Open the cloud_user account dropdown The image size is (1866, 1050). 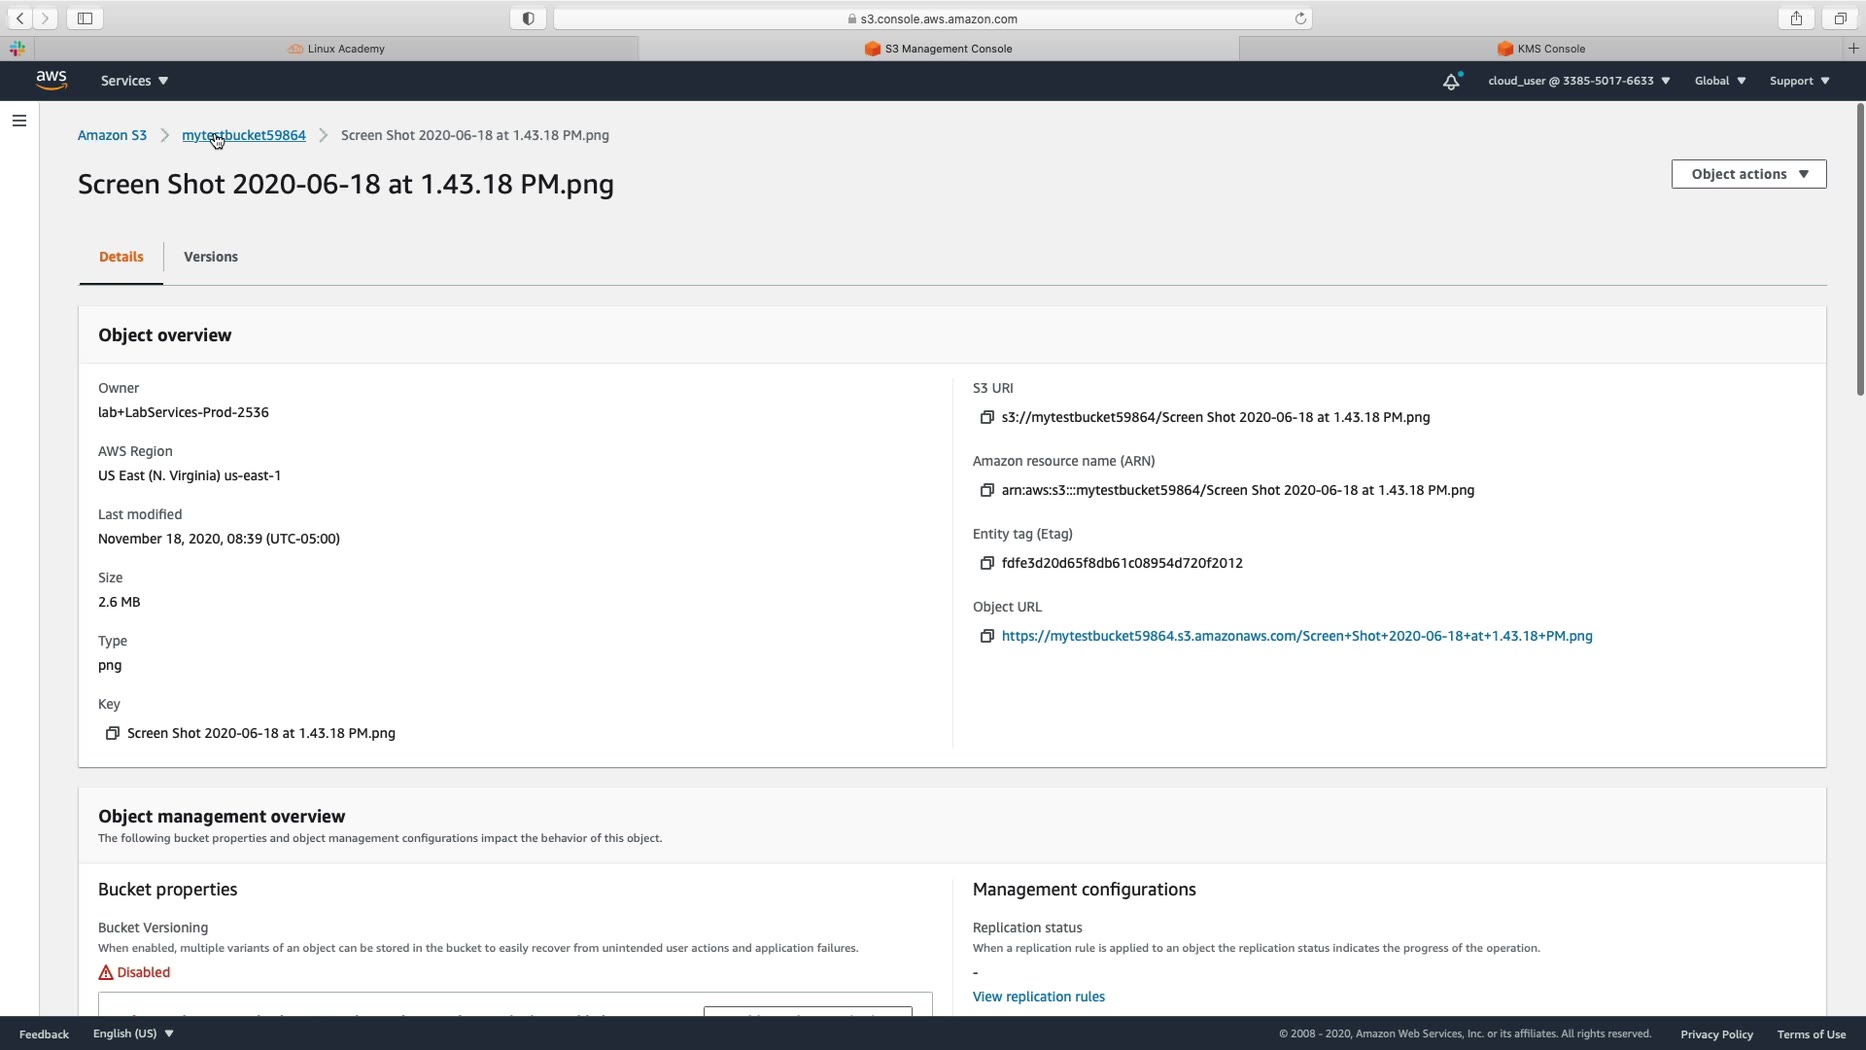pos(1579,81)
